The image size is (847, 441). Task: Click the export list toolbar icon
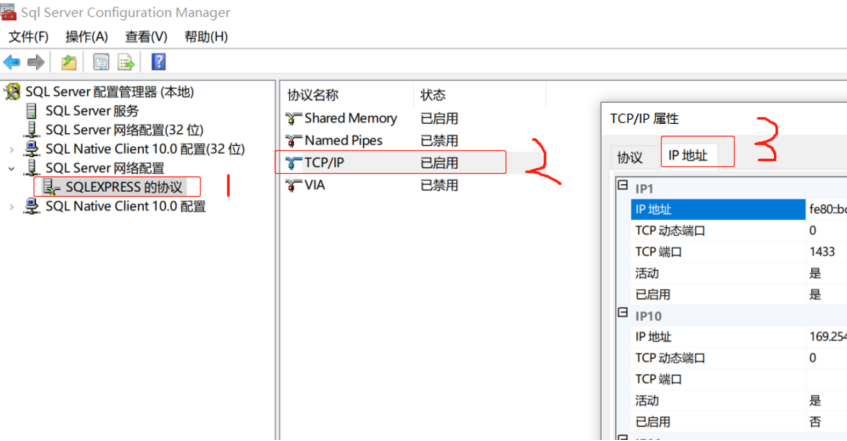pos(126,62)
